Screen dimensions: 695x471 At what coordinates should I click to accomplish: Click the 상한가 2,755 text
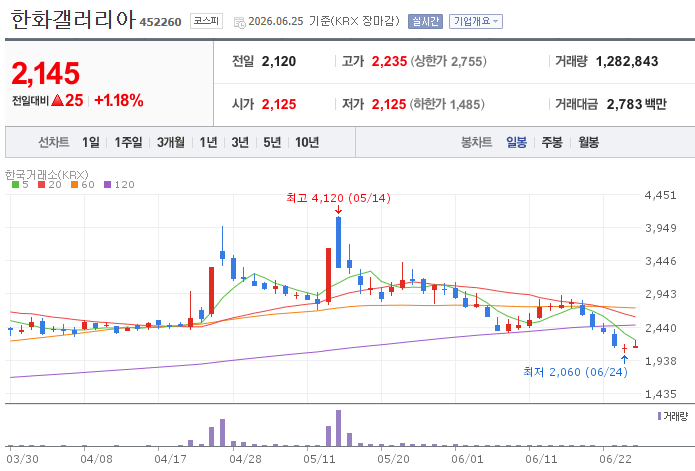(448, 61)
